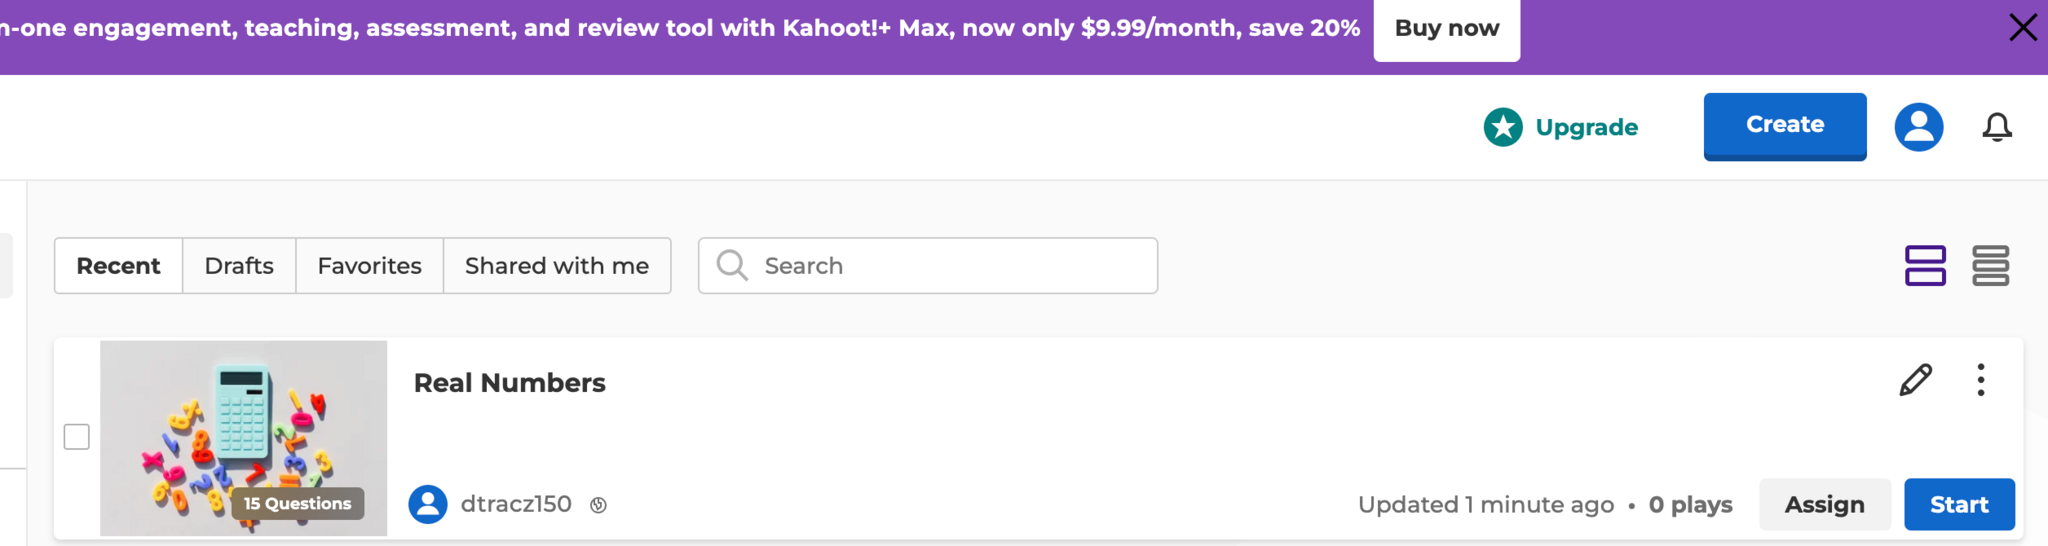The image size is (2048, 546).
Task: Click the notification bell icon
Action: [1997, 127]
